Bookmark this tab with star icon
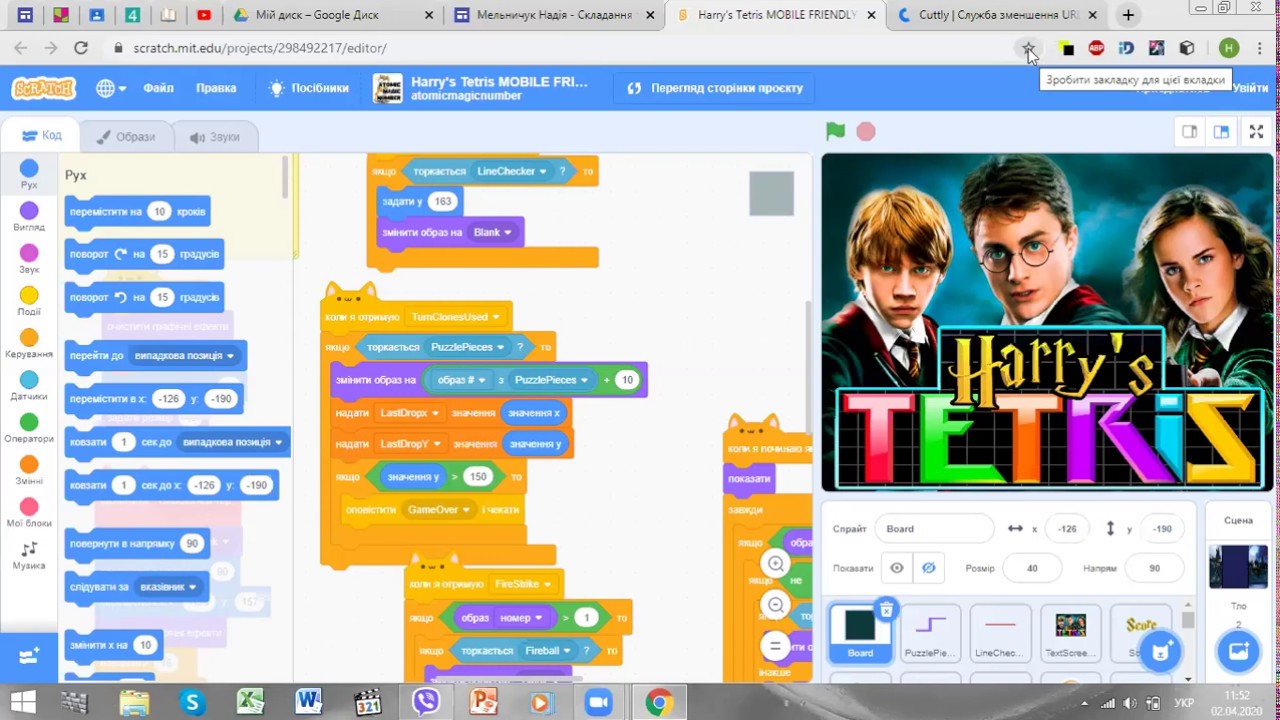1280x720 pixels. point(1028,48)
